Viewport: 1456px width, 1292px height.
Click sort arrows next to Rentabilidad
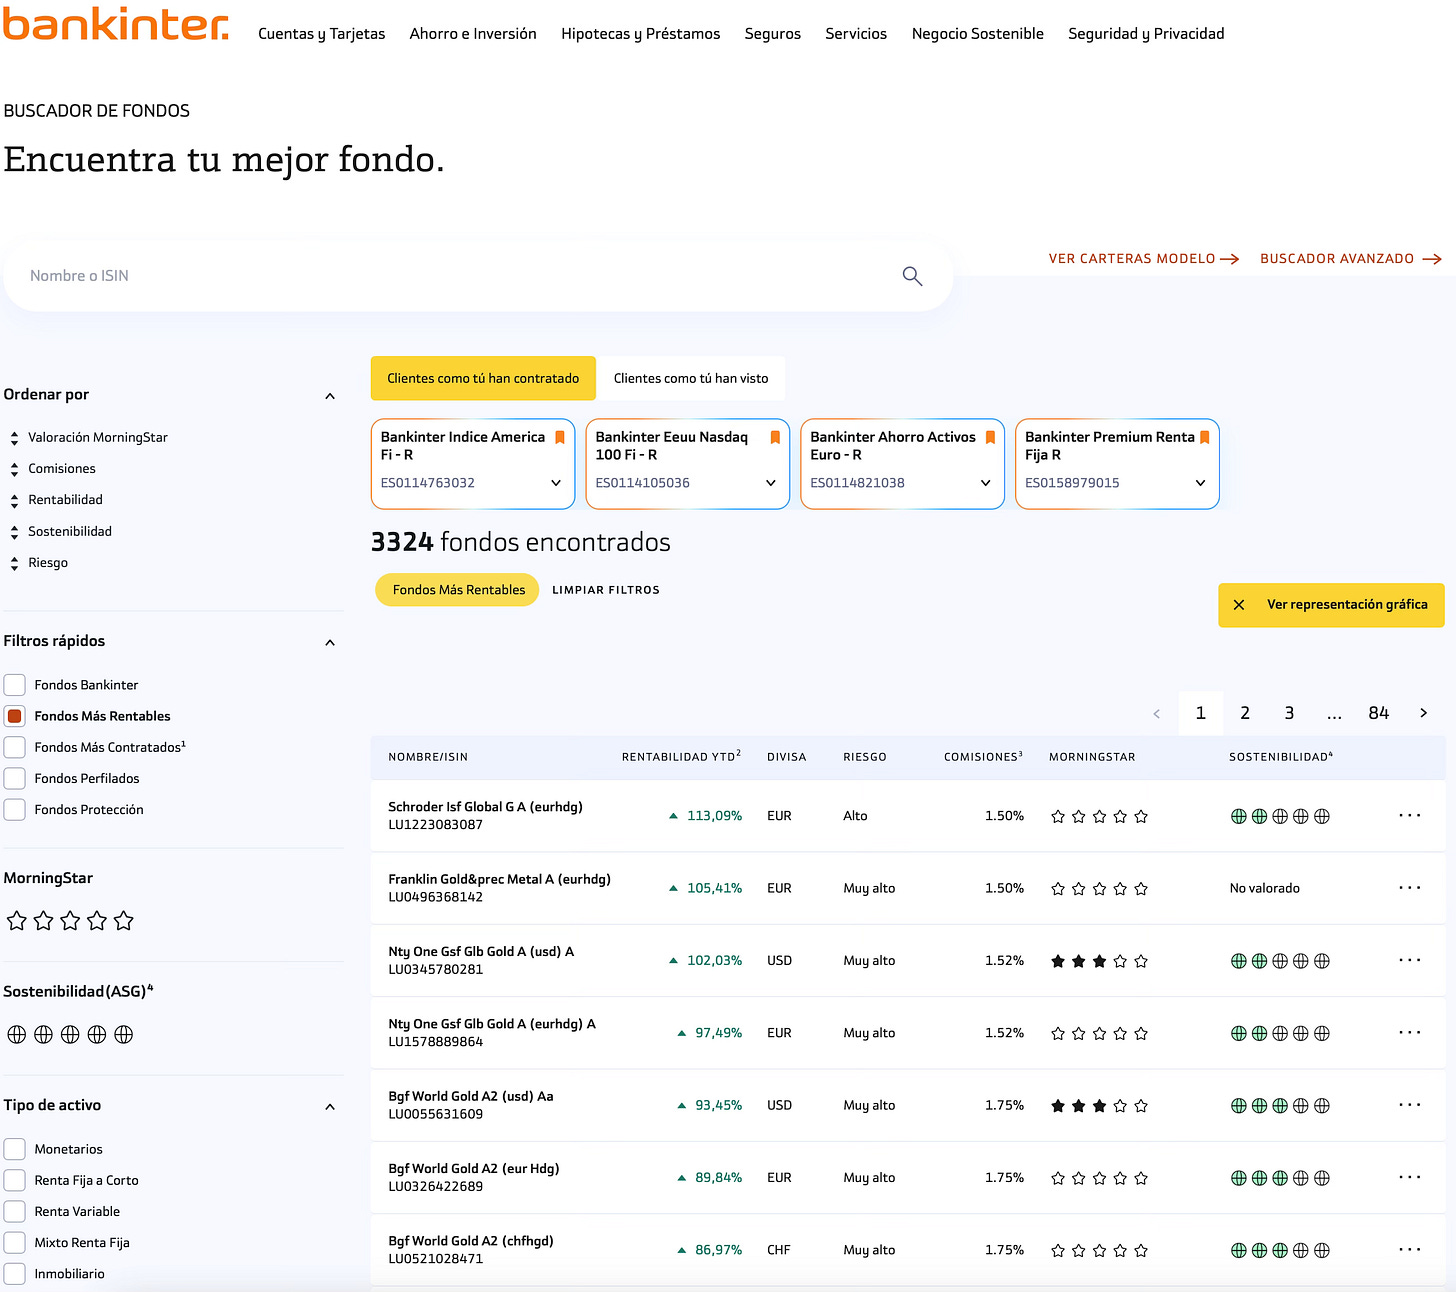14,500
